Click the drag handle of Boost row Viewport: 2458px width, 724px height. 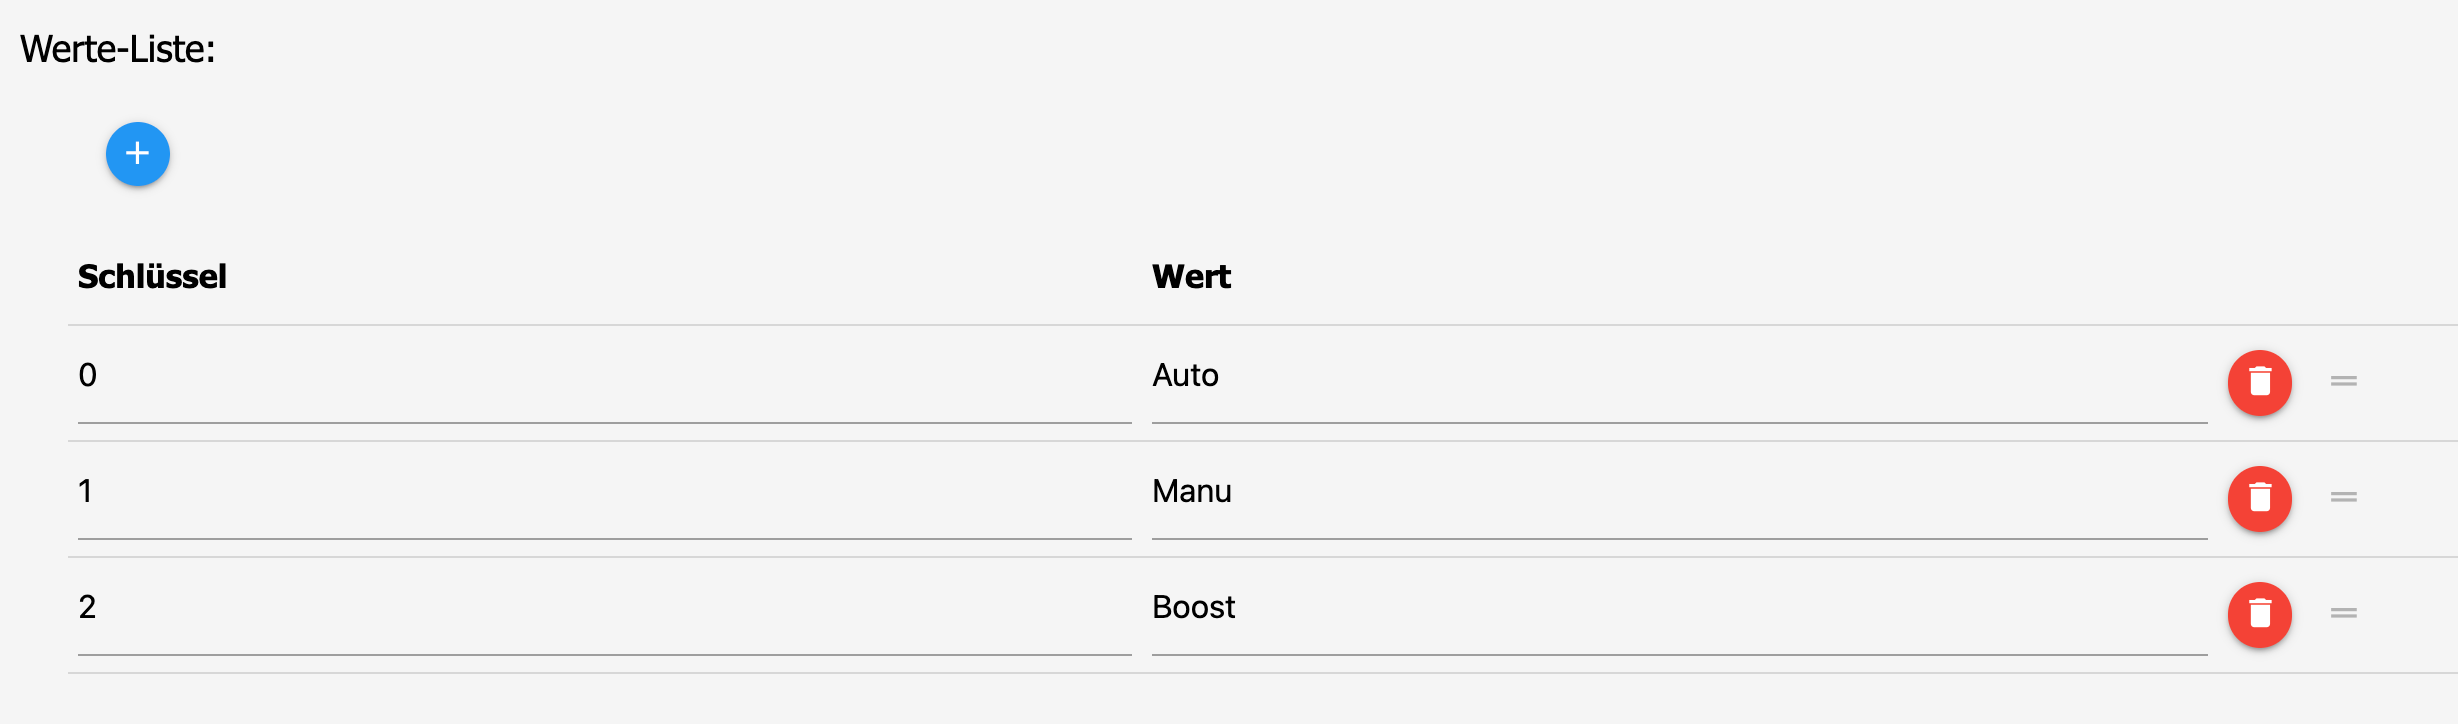(2344, 613)
